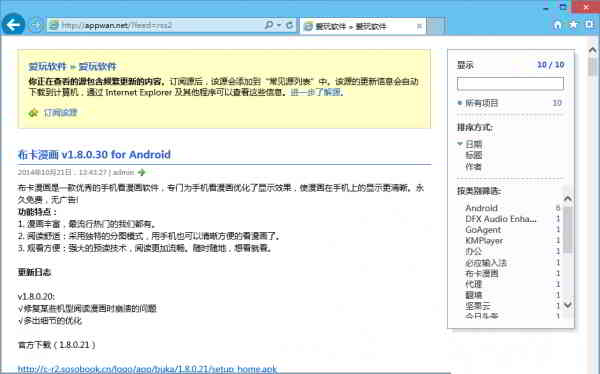Filter feed by 代理 category

pos(473,284)
